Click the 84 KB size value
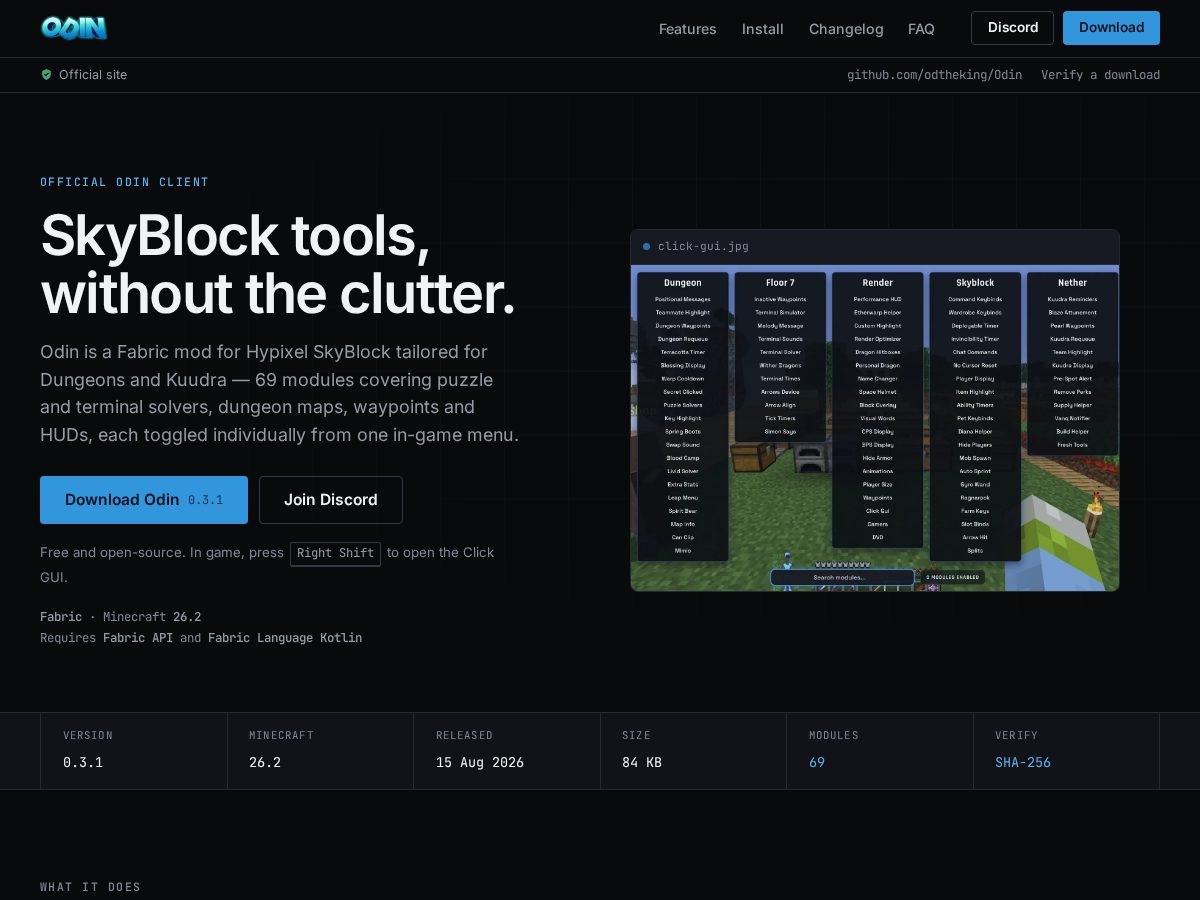This screenshot has width=1200, height=900. pyautogui.click(x=642, y=762)
